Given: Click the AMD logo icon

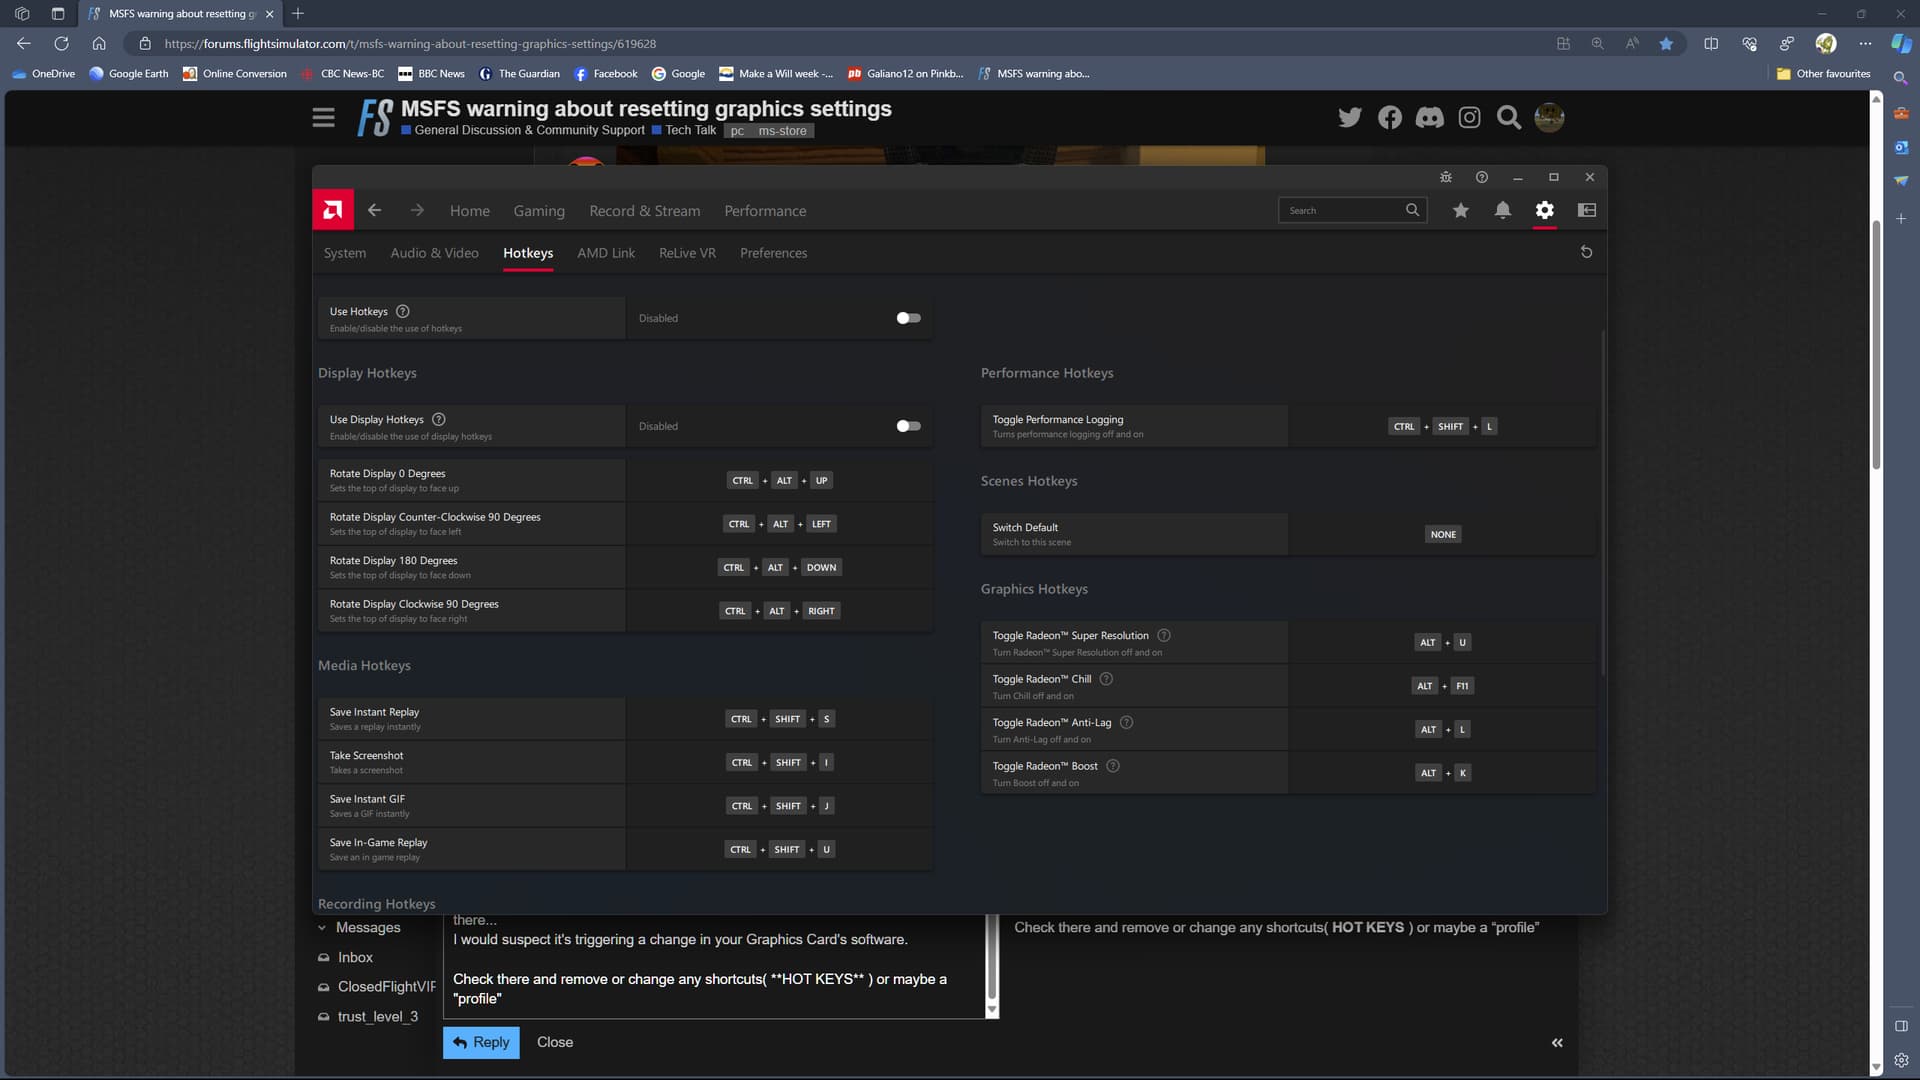Looking at the screenshot, I should [x=333, y=210].
